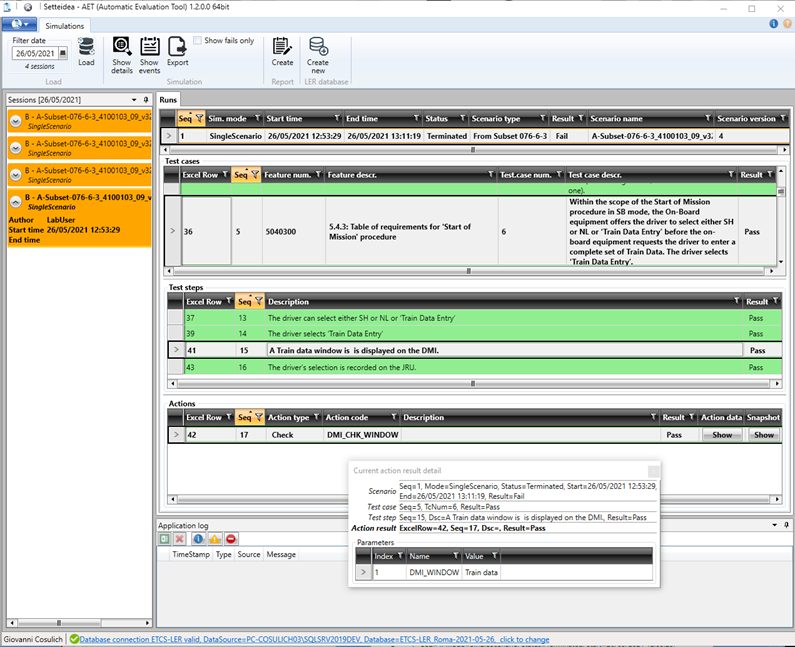The image size is (795, 647).
Task: Click Giovanni Cosulich in the status bar
Action: tap(33, 639)
